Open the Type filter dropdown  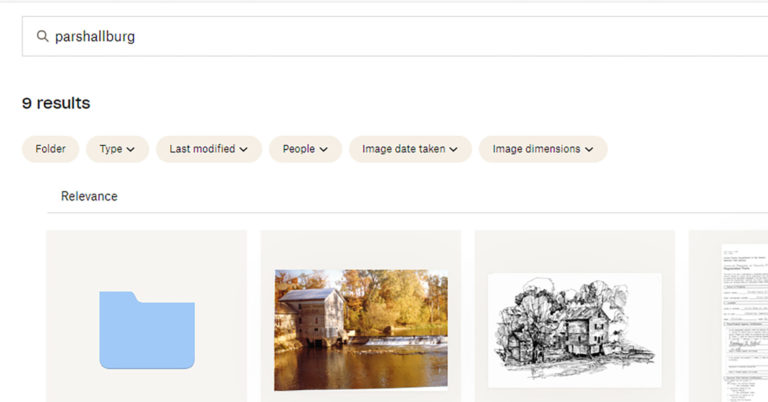pos(117,149)
